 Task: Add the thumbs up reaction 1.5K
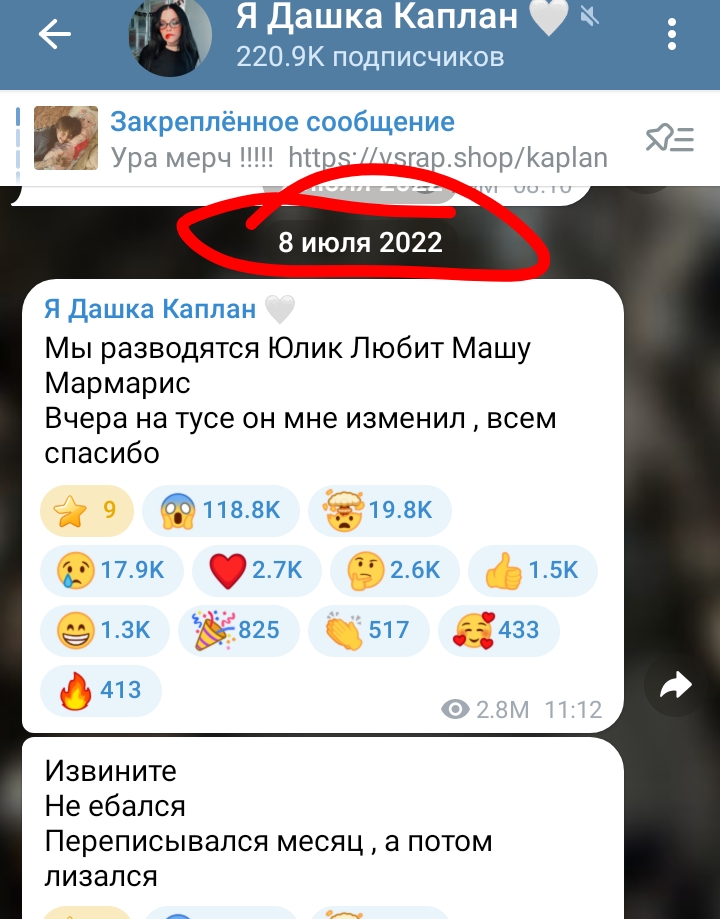point(532,570)
